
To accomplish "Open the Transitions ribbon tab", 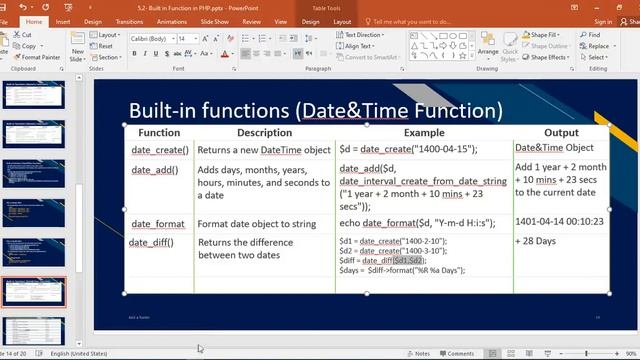I will [x=129, y=22].
